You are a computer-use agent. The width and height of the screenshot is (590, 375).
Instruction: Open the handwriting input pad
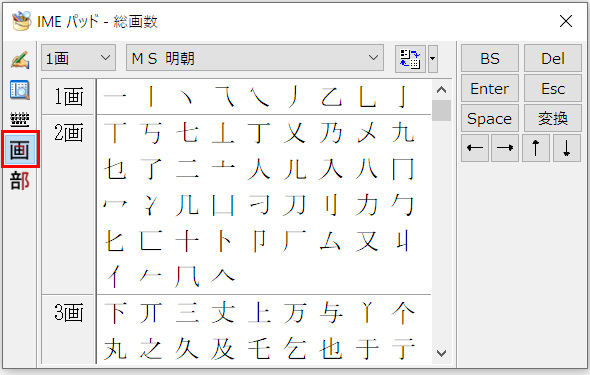20,60
